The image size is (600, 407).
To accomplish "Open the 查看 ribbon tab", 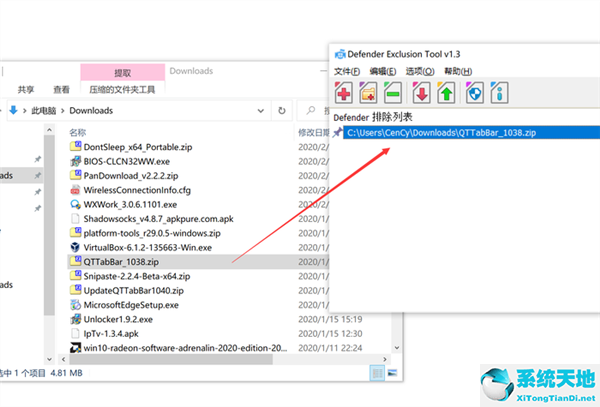I will coord(61,90).
